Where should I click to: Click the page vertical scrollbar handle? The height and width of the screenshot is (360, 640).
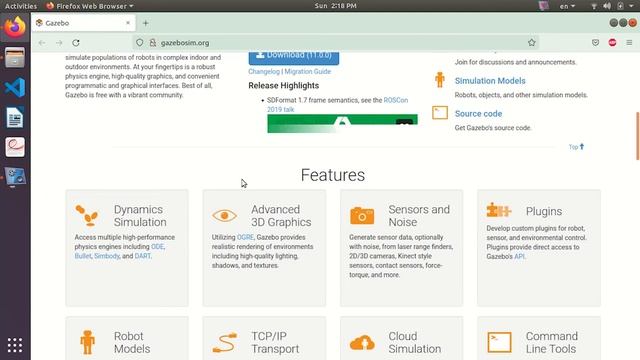point(638,136)
